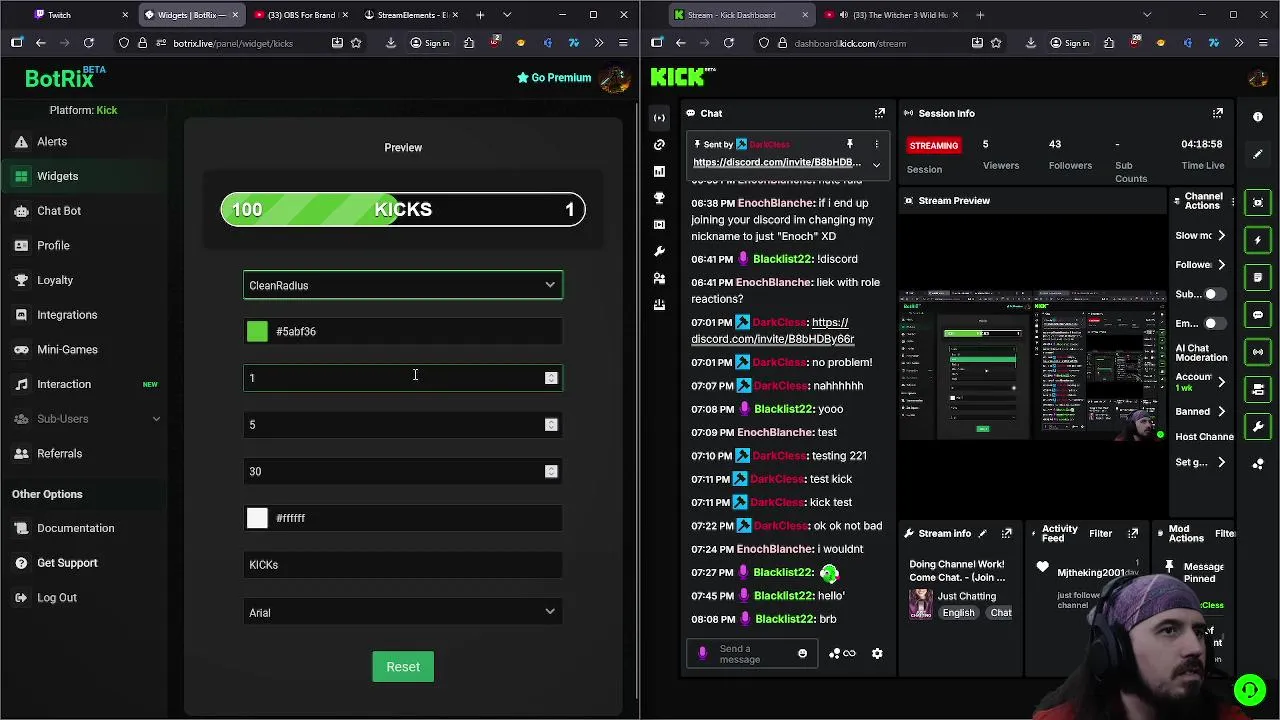This screenshot has width=1280, height=720.
Task: Pop out the Activity Feed panel
Action: (x=1133, y=533)
